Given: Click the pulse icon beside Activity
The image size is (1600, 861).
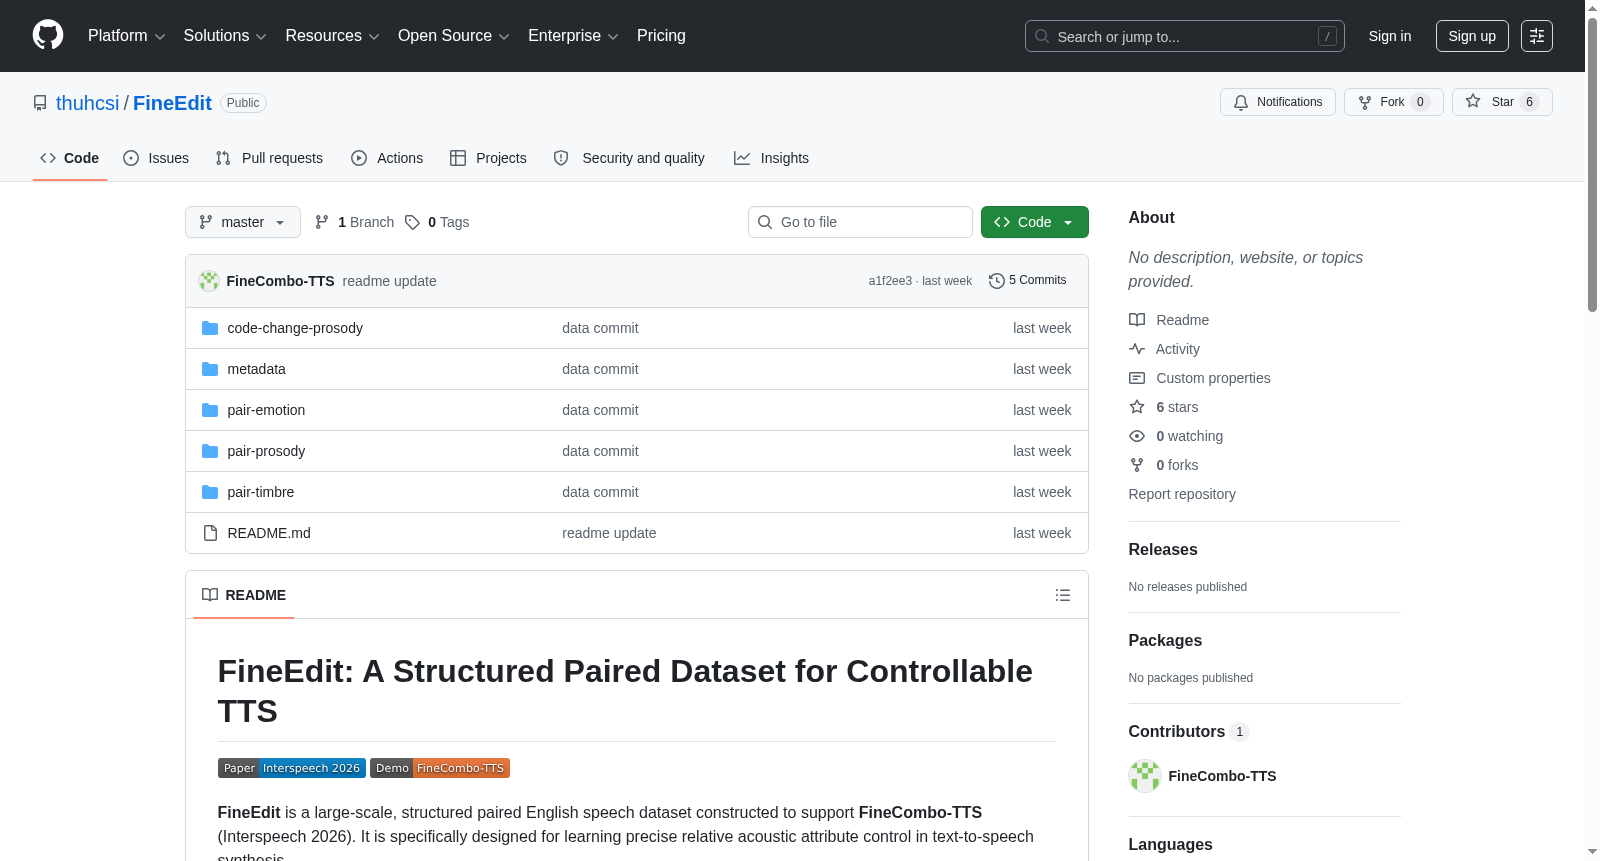Looking at the screenshot, I should tap(1137, 349).
